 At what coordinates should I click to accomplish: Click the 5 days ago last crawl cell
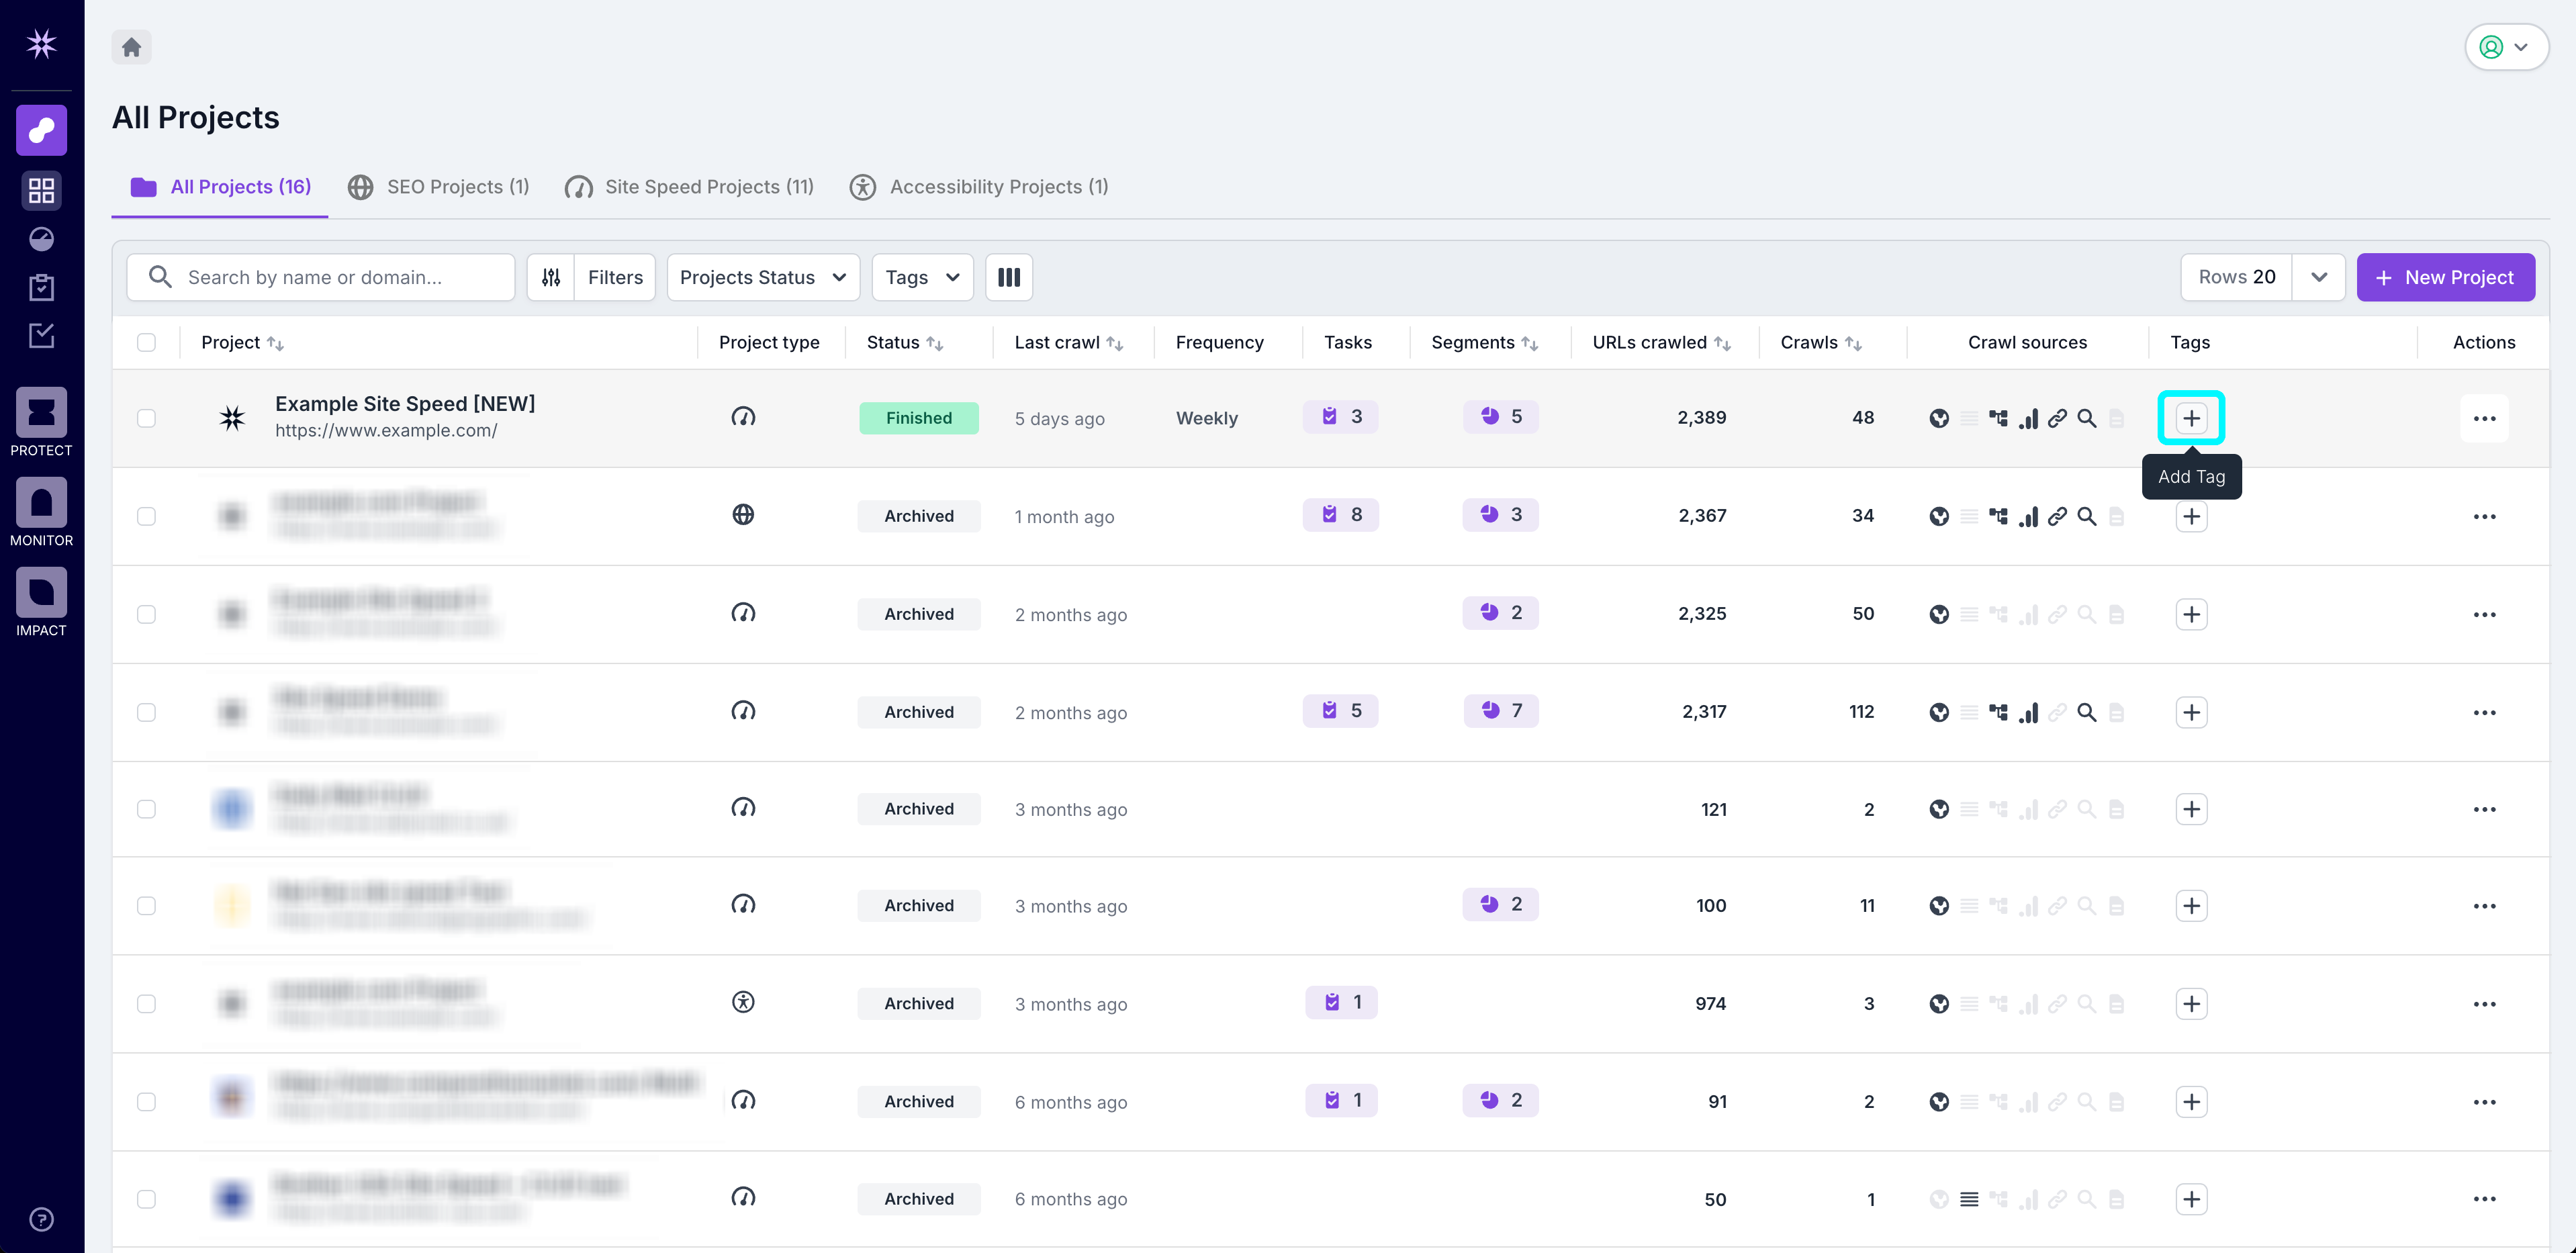[1059, 419]
